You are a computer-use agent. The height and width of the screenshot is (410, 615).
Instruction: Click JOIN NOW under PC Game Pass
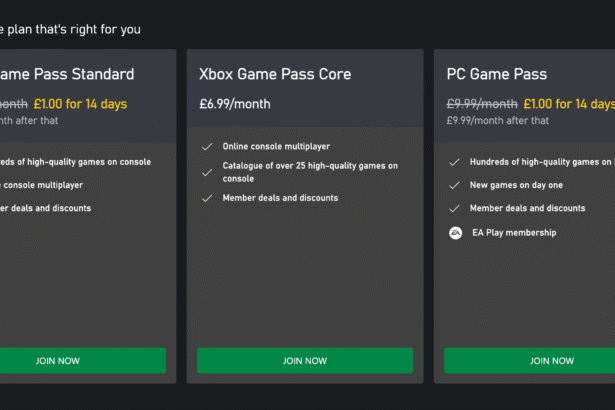tap(529, 360)
